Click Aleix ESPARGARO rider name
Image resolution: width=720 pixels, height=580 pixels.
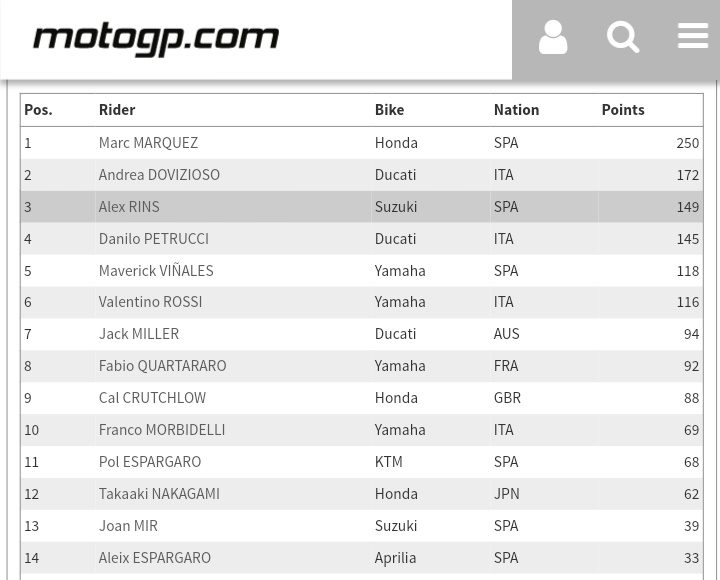coord(154,558)
